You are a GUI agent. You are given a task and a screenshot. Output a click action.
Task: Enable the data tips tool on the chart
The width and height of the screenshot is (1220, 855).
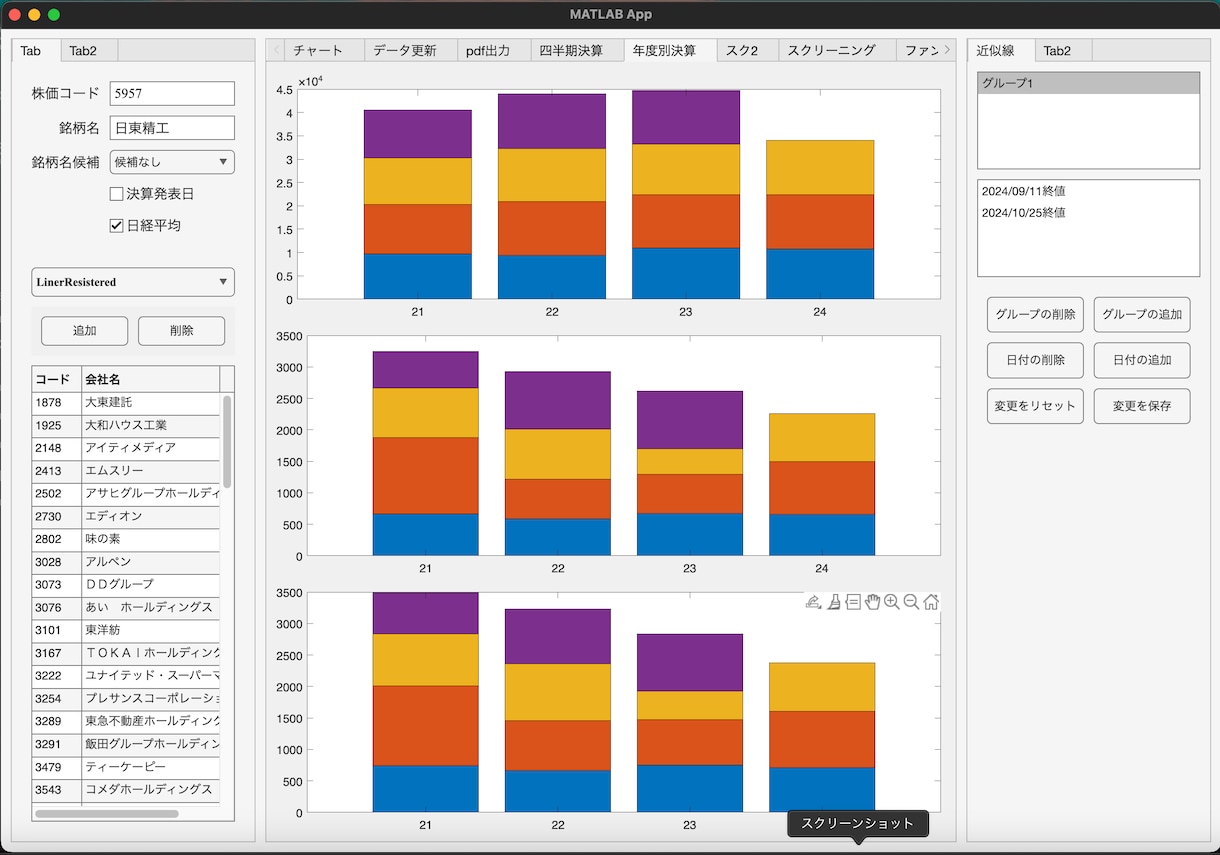853,602
